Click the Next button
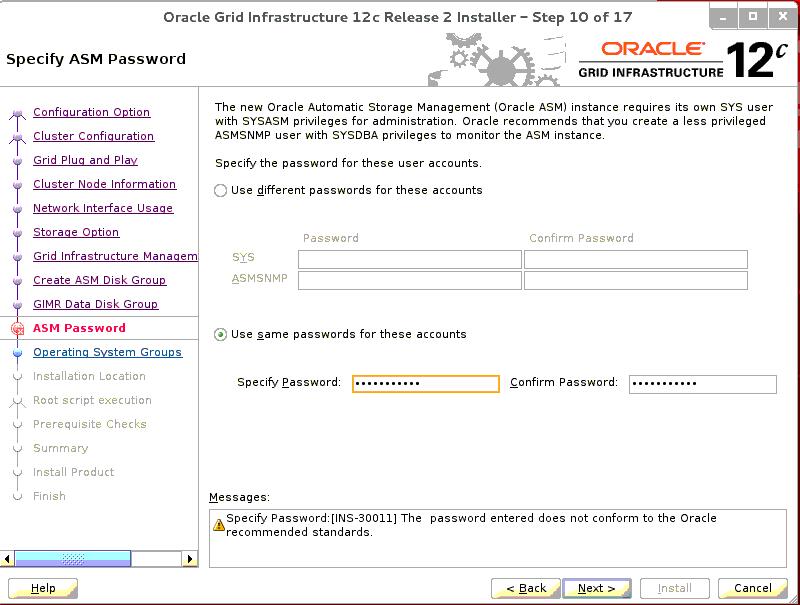The image size is (800, 605). tap(596, 588)
